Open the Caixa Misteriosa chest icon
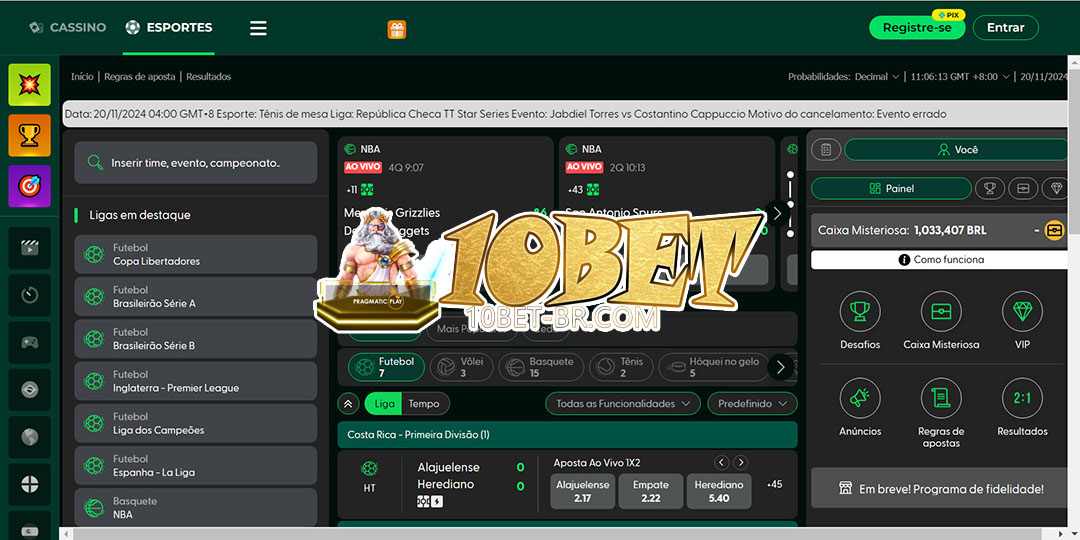Screen dimensions: 1080x540 point(941,311)
